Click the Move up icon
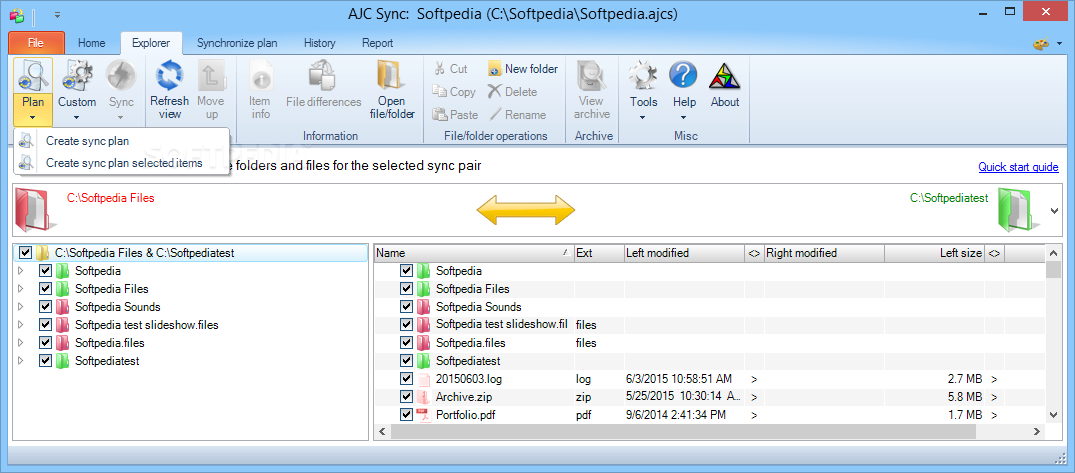The height and width of the screenshot is (473, 1075). [210, 76]
